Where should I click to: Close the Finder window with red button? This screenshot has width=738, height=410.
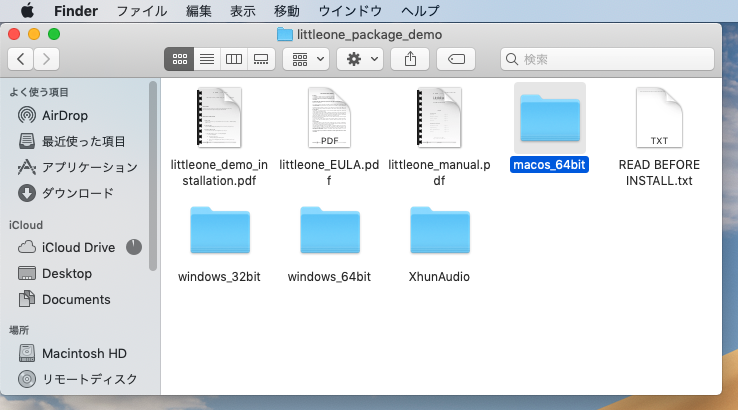pyautogui.click(x=14, y=34)
